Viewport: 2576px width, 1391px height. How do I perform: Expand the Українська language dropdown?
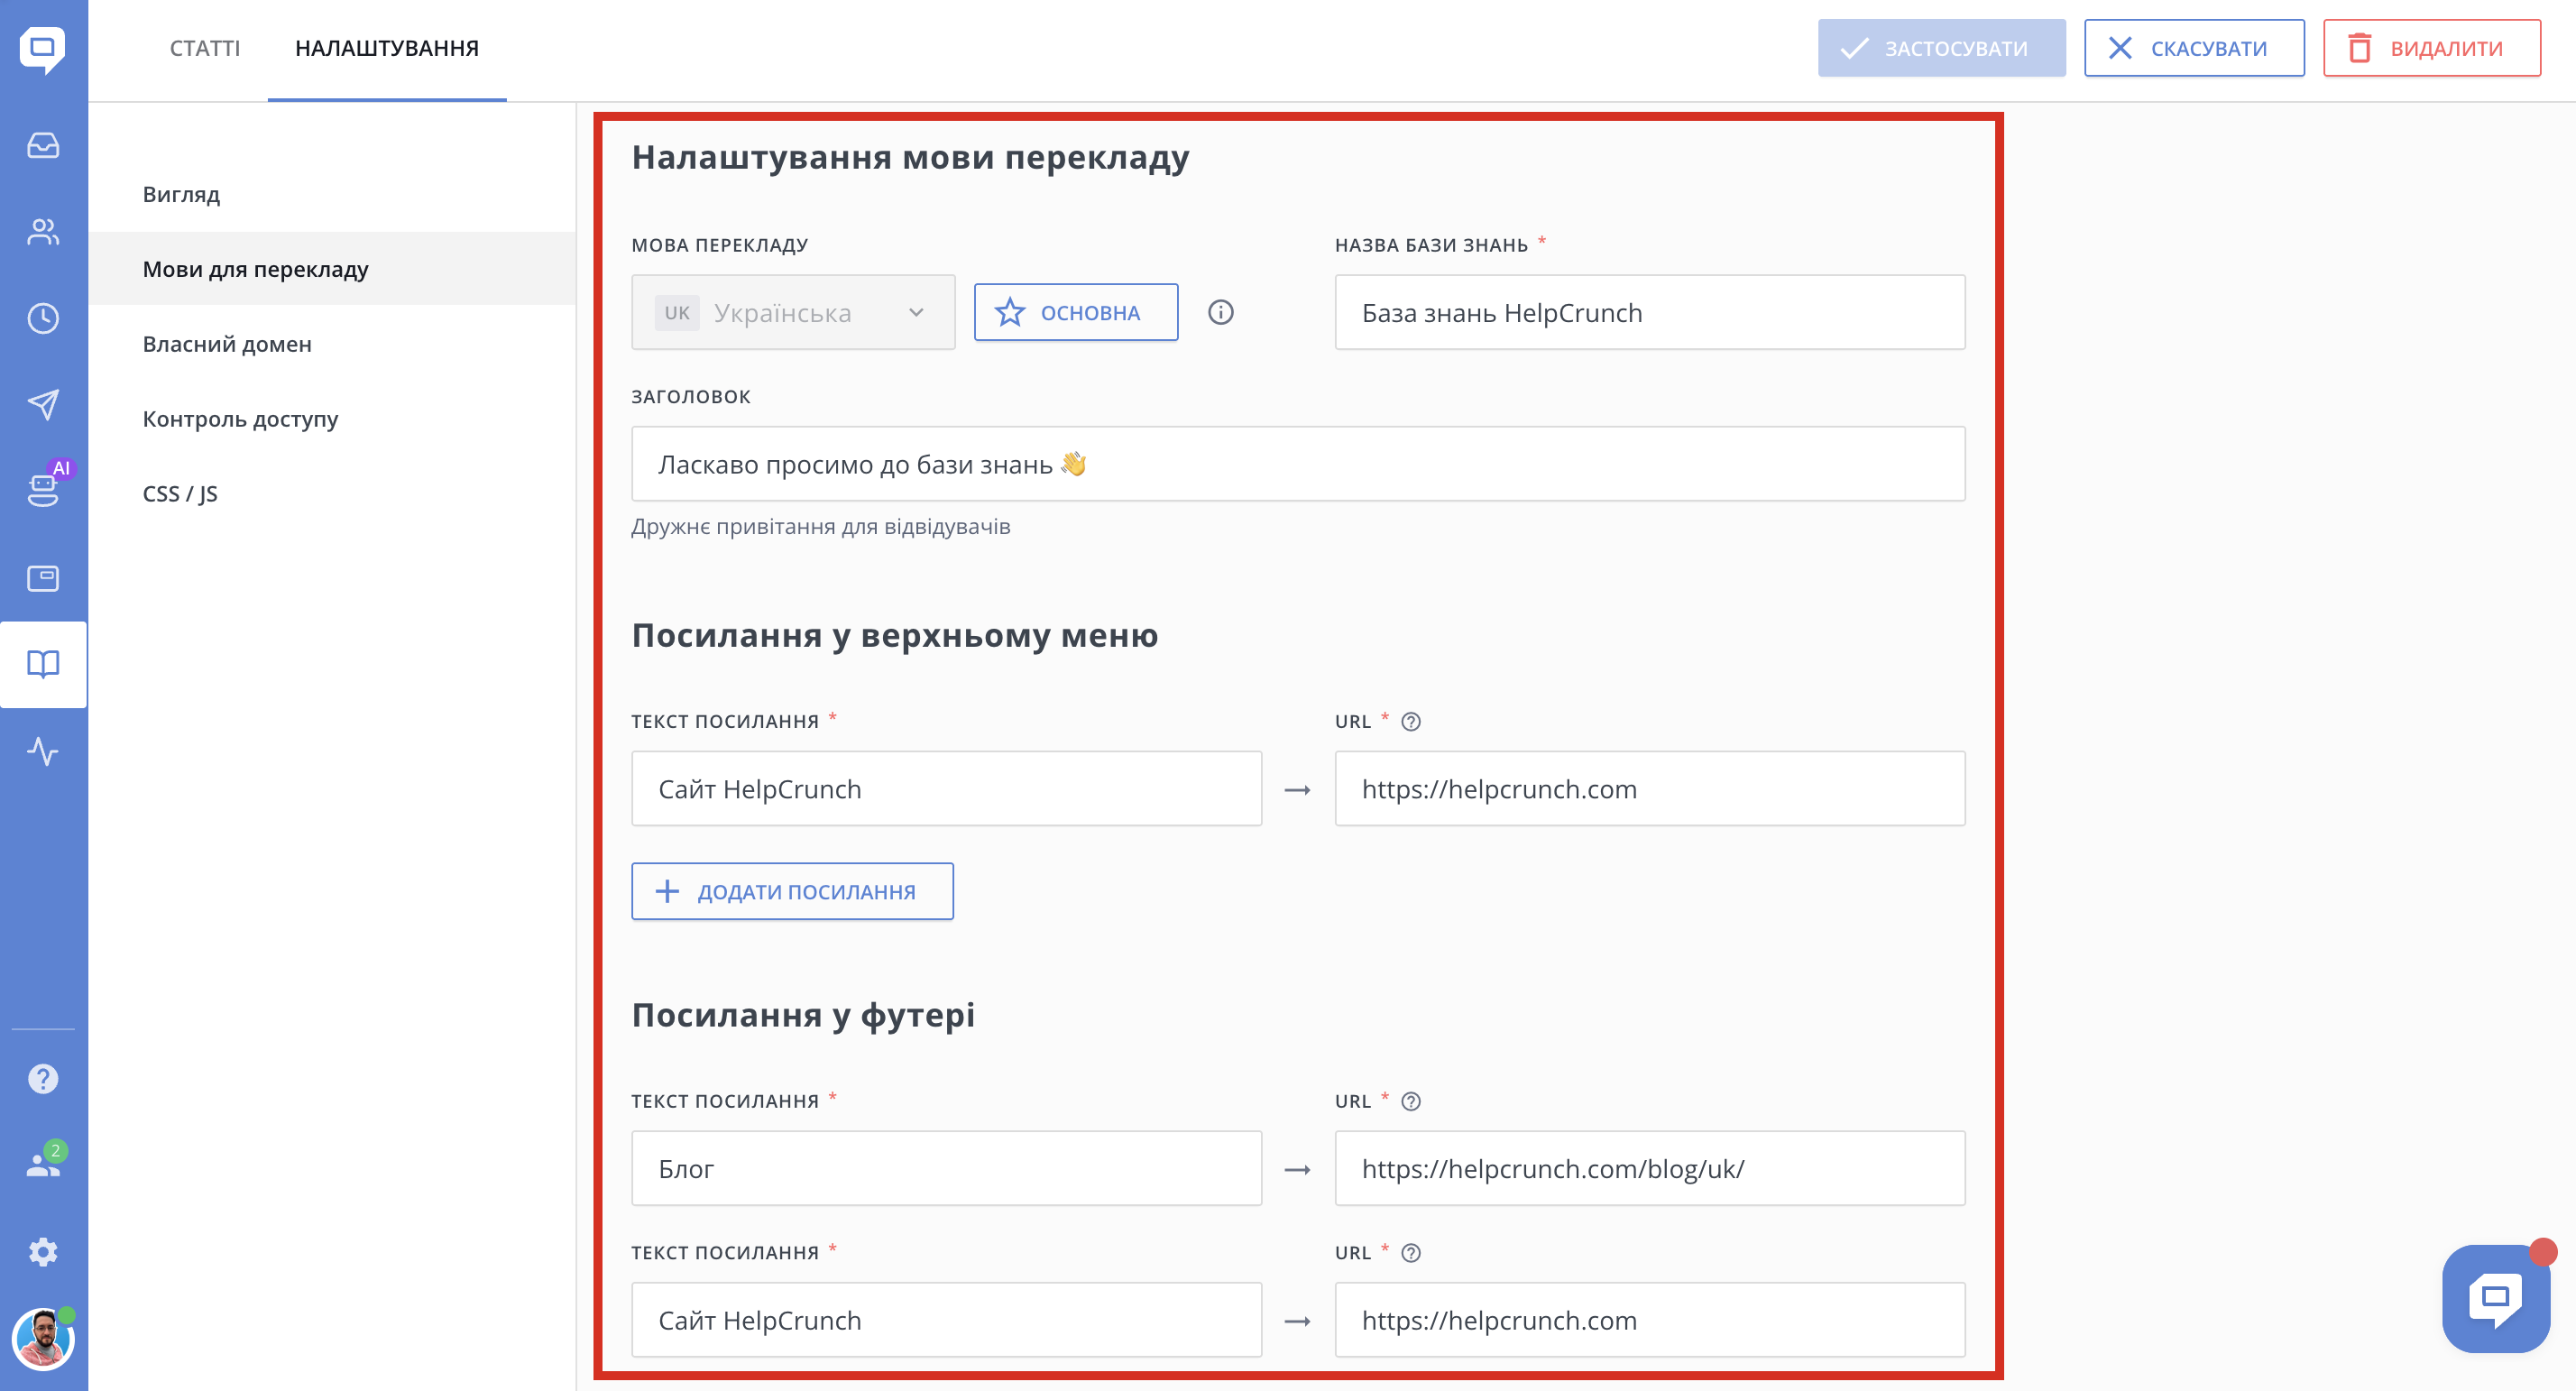pyautogui.click(x=792, y=313)
